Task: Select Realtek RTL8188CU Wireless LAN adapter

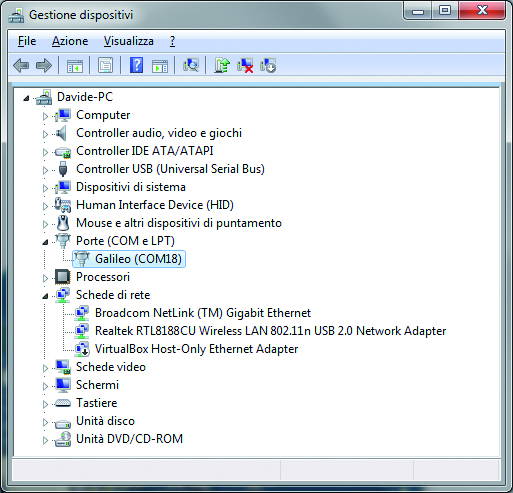Action: [270, 331]
